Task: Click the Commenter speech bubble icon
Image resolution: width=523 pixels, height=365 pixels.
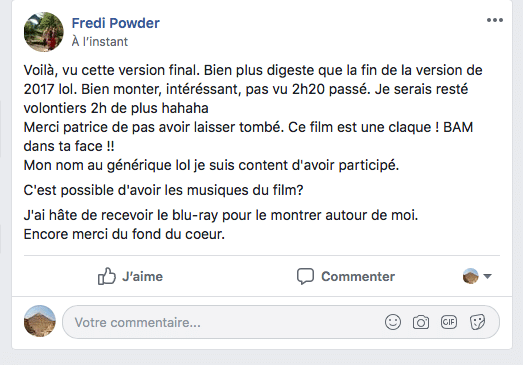Action: coord(305,276)
